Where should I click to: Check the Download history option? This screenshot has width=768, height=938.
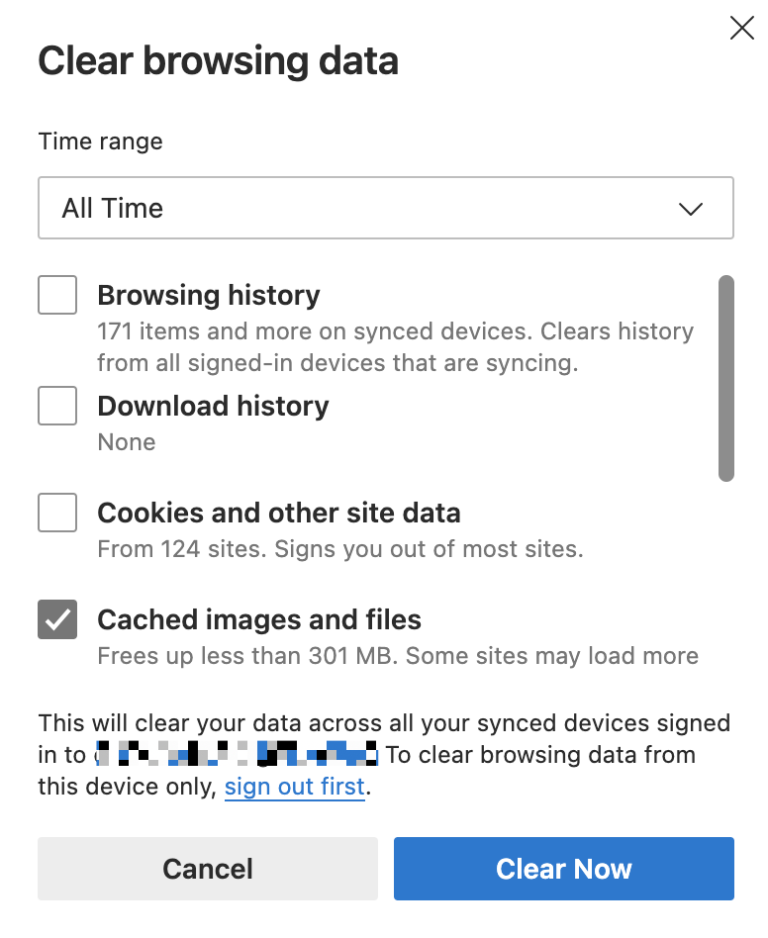point(57,405)
